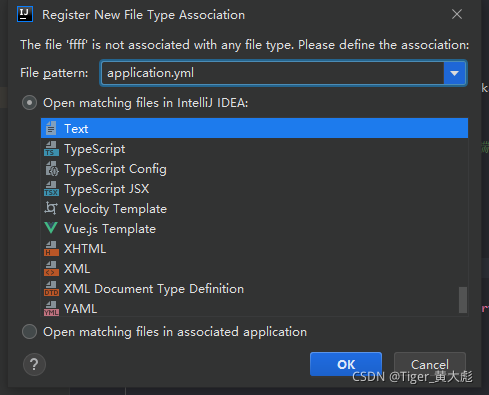The height and width of the screenshot is (395, 489).
Task: Click the XML file type icon
Action: click(51, 269)
